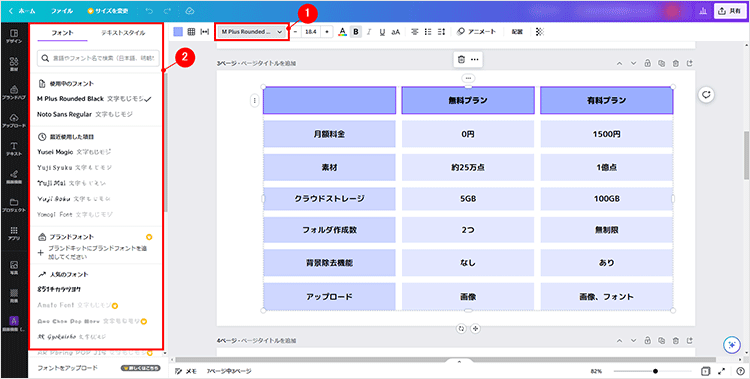Toggle bold formatting

click(356, 32)
